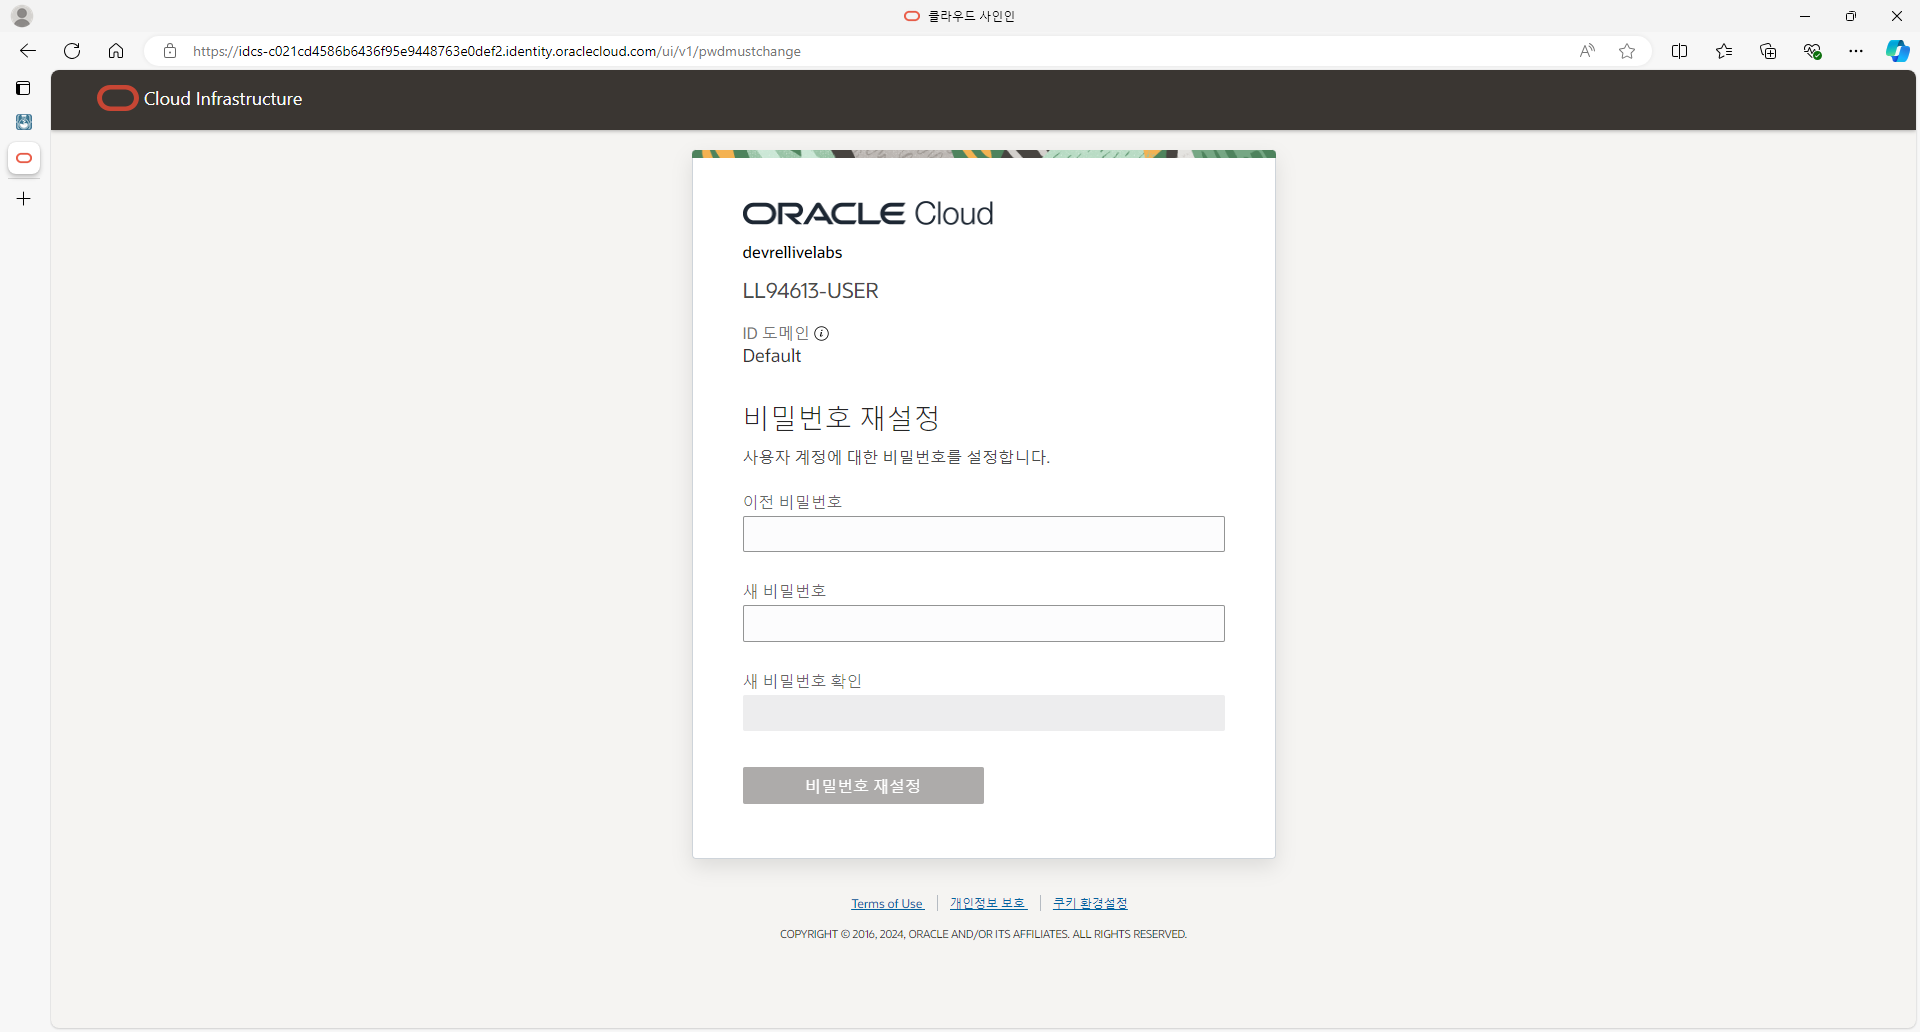Open the tab actions menu icon
Image resolution: width=1920 pixels, height=1032 pixels.
coord(24,88)
